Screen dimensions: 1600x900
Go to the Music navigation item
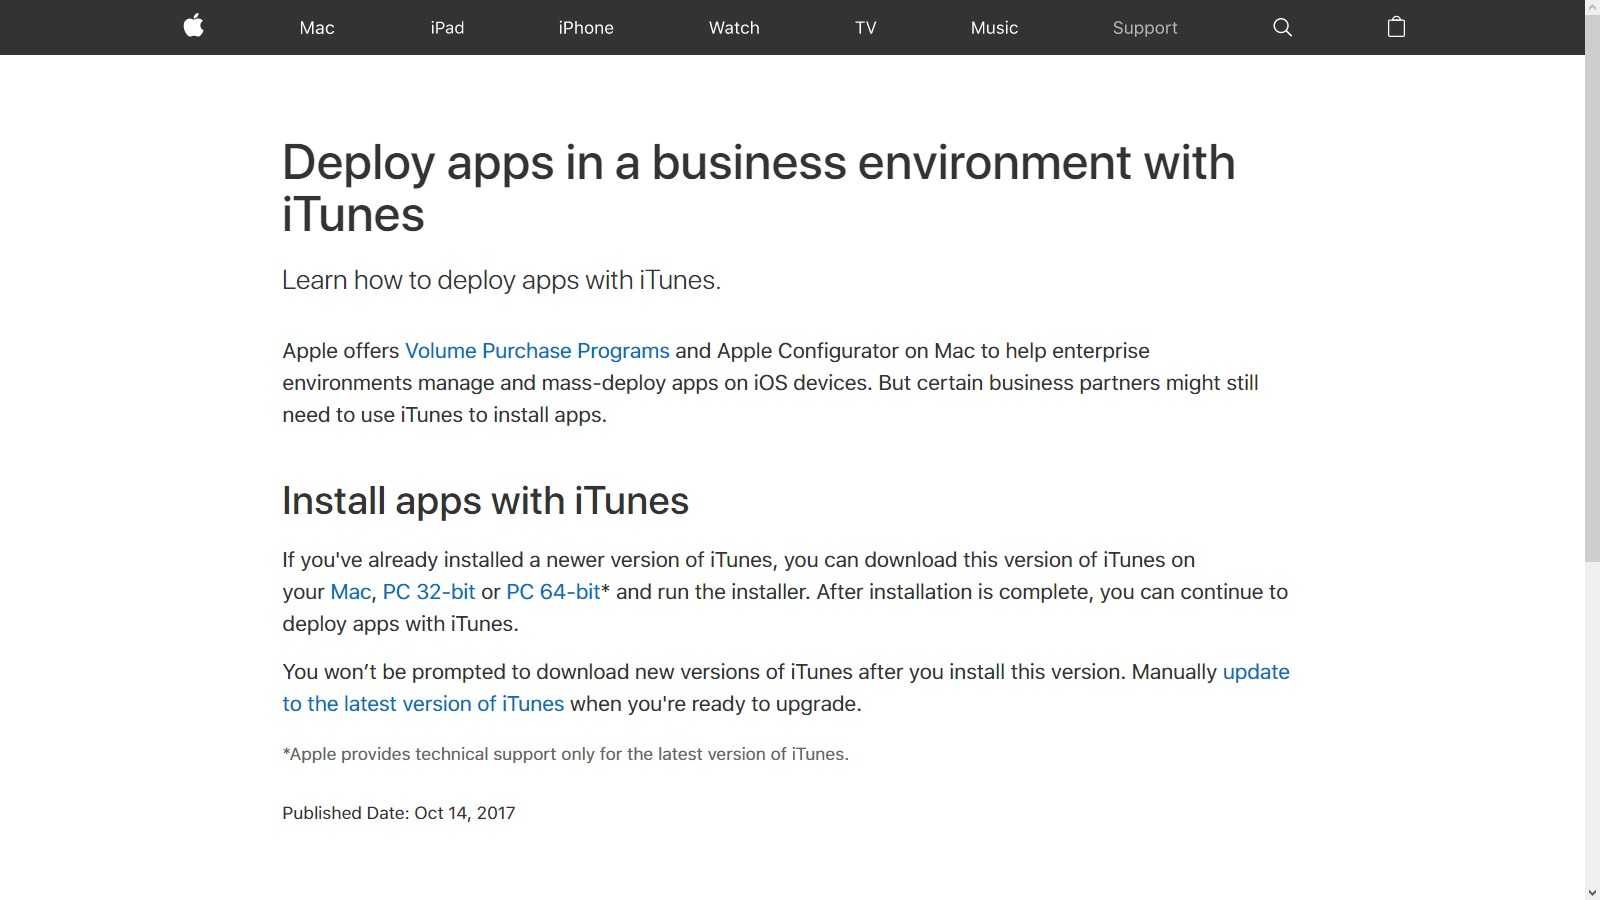tap(994, 28)
